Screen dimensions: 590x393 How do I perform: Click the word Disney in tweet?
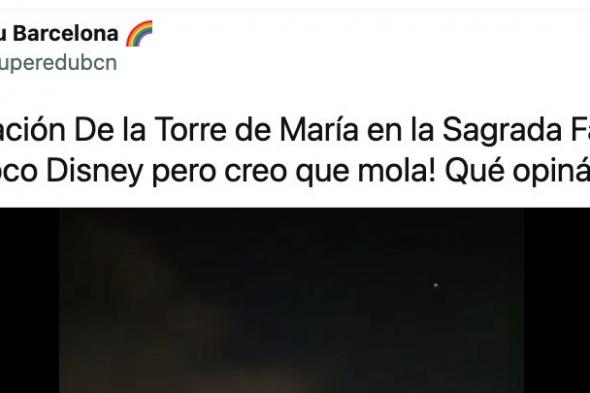[x=94, y=171]
